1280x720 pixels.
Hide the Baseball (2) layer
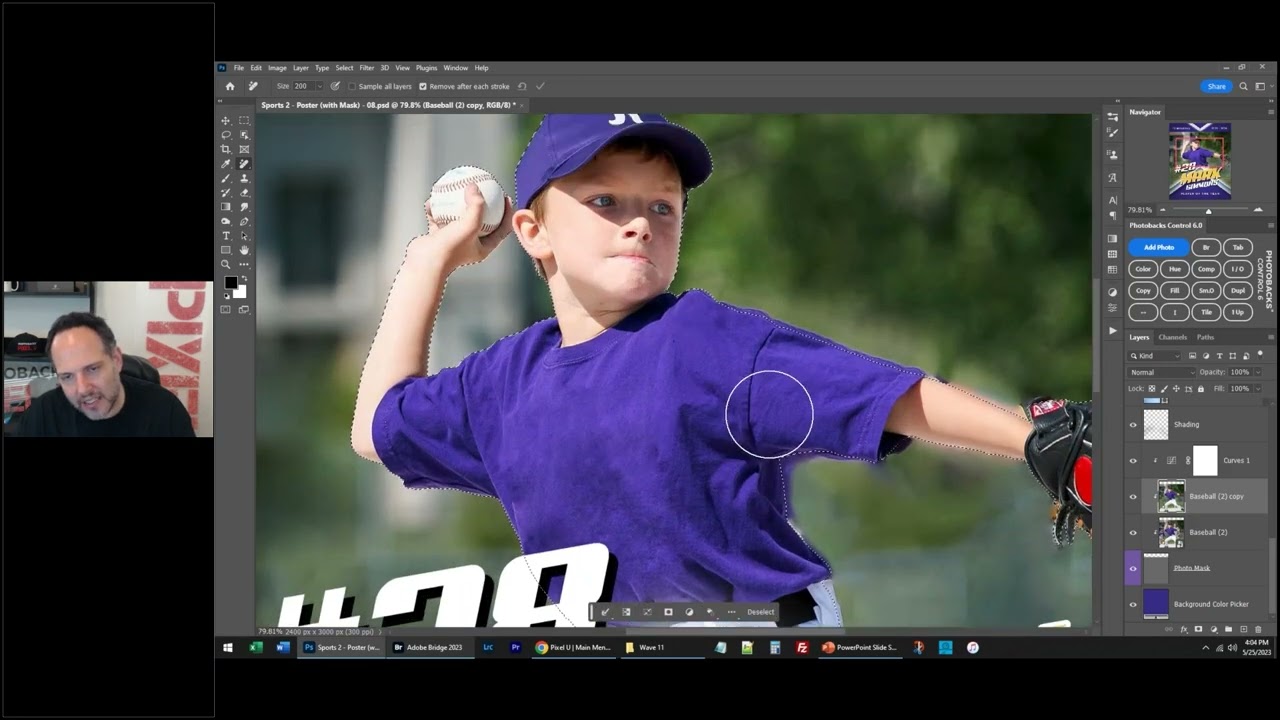click(1133, 532)
